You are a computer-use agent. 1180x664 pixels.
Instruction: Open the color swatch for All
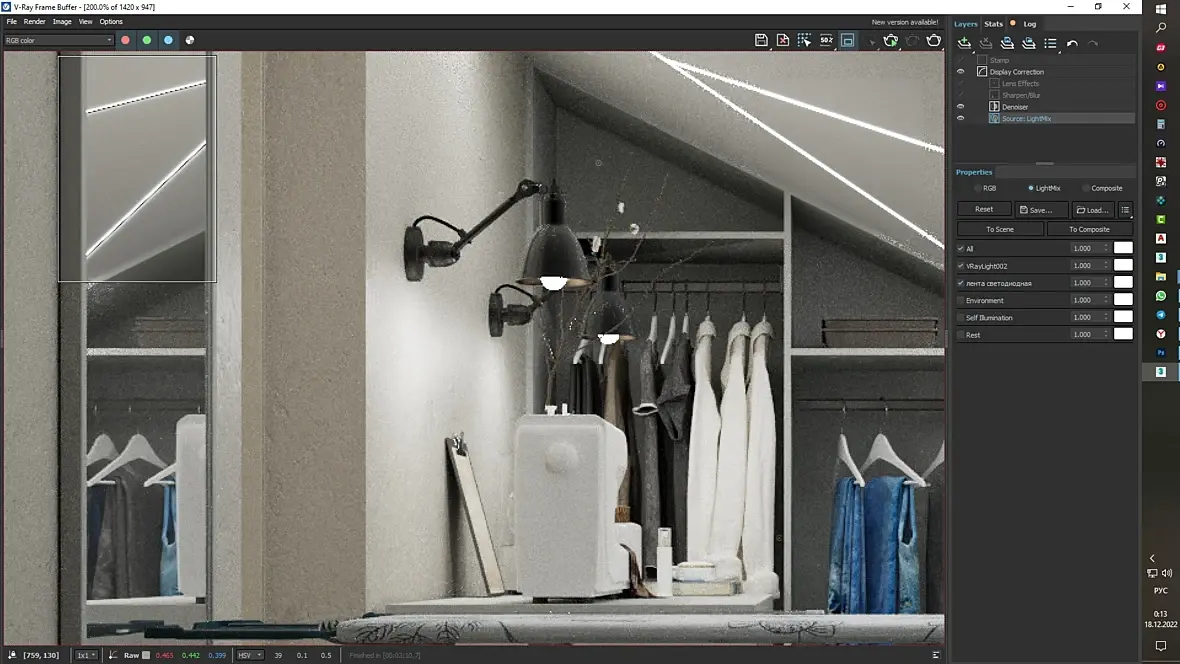point(1123,248)
